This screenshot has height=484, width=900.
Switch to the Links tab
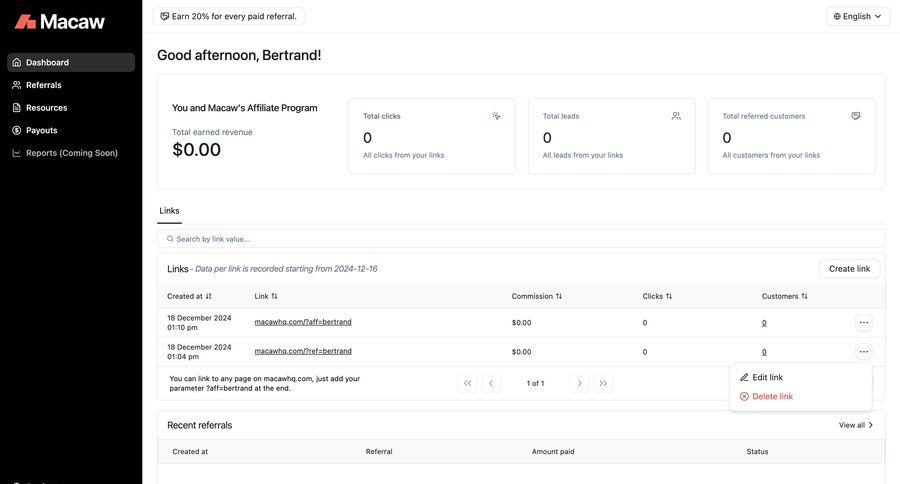[169, 211]
